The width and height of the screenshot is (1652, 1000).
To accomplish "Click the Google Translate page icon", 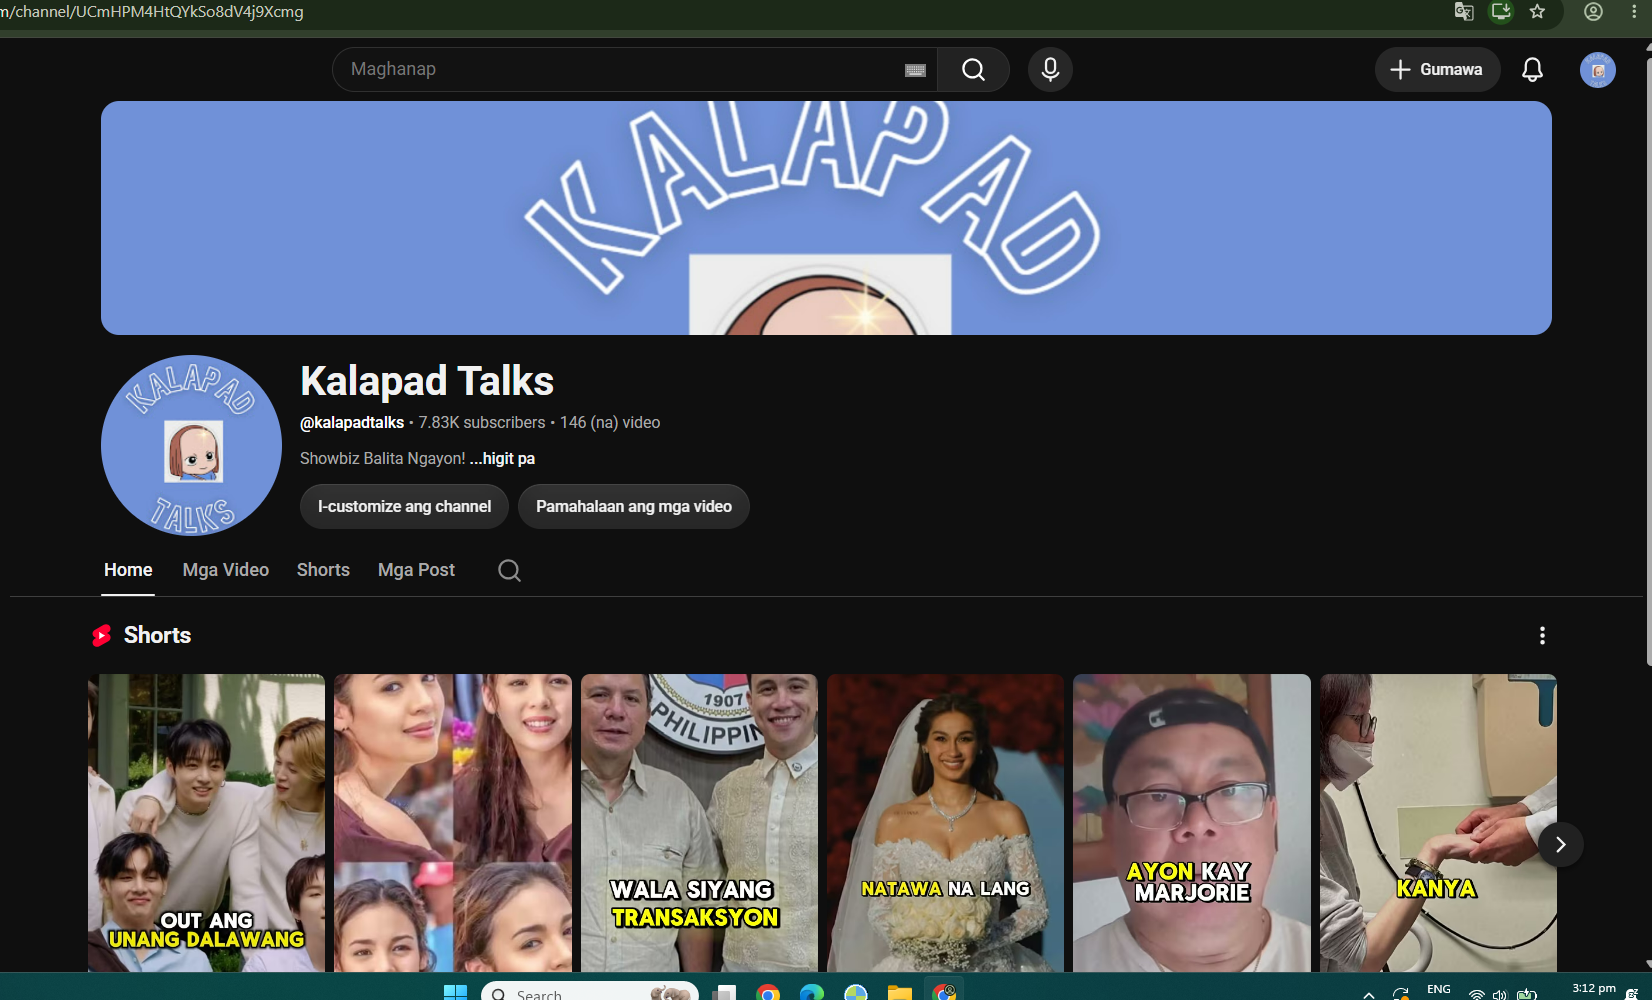I will [x=1464, y=12].
